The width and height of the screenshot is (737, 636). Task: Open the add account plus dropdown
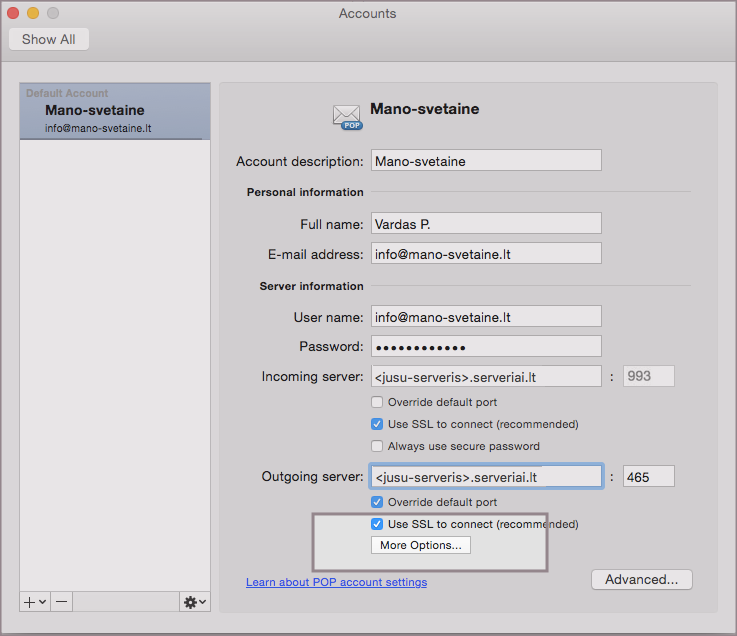coord(35,602)
